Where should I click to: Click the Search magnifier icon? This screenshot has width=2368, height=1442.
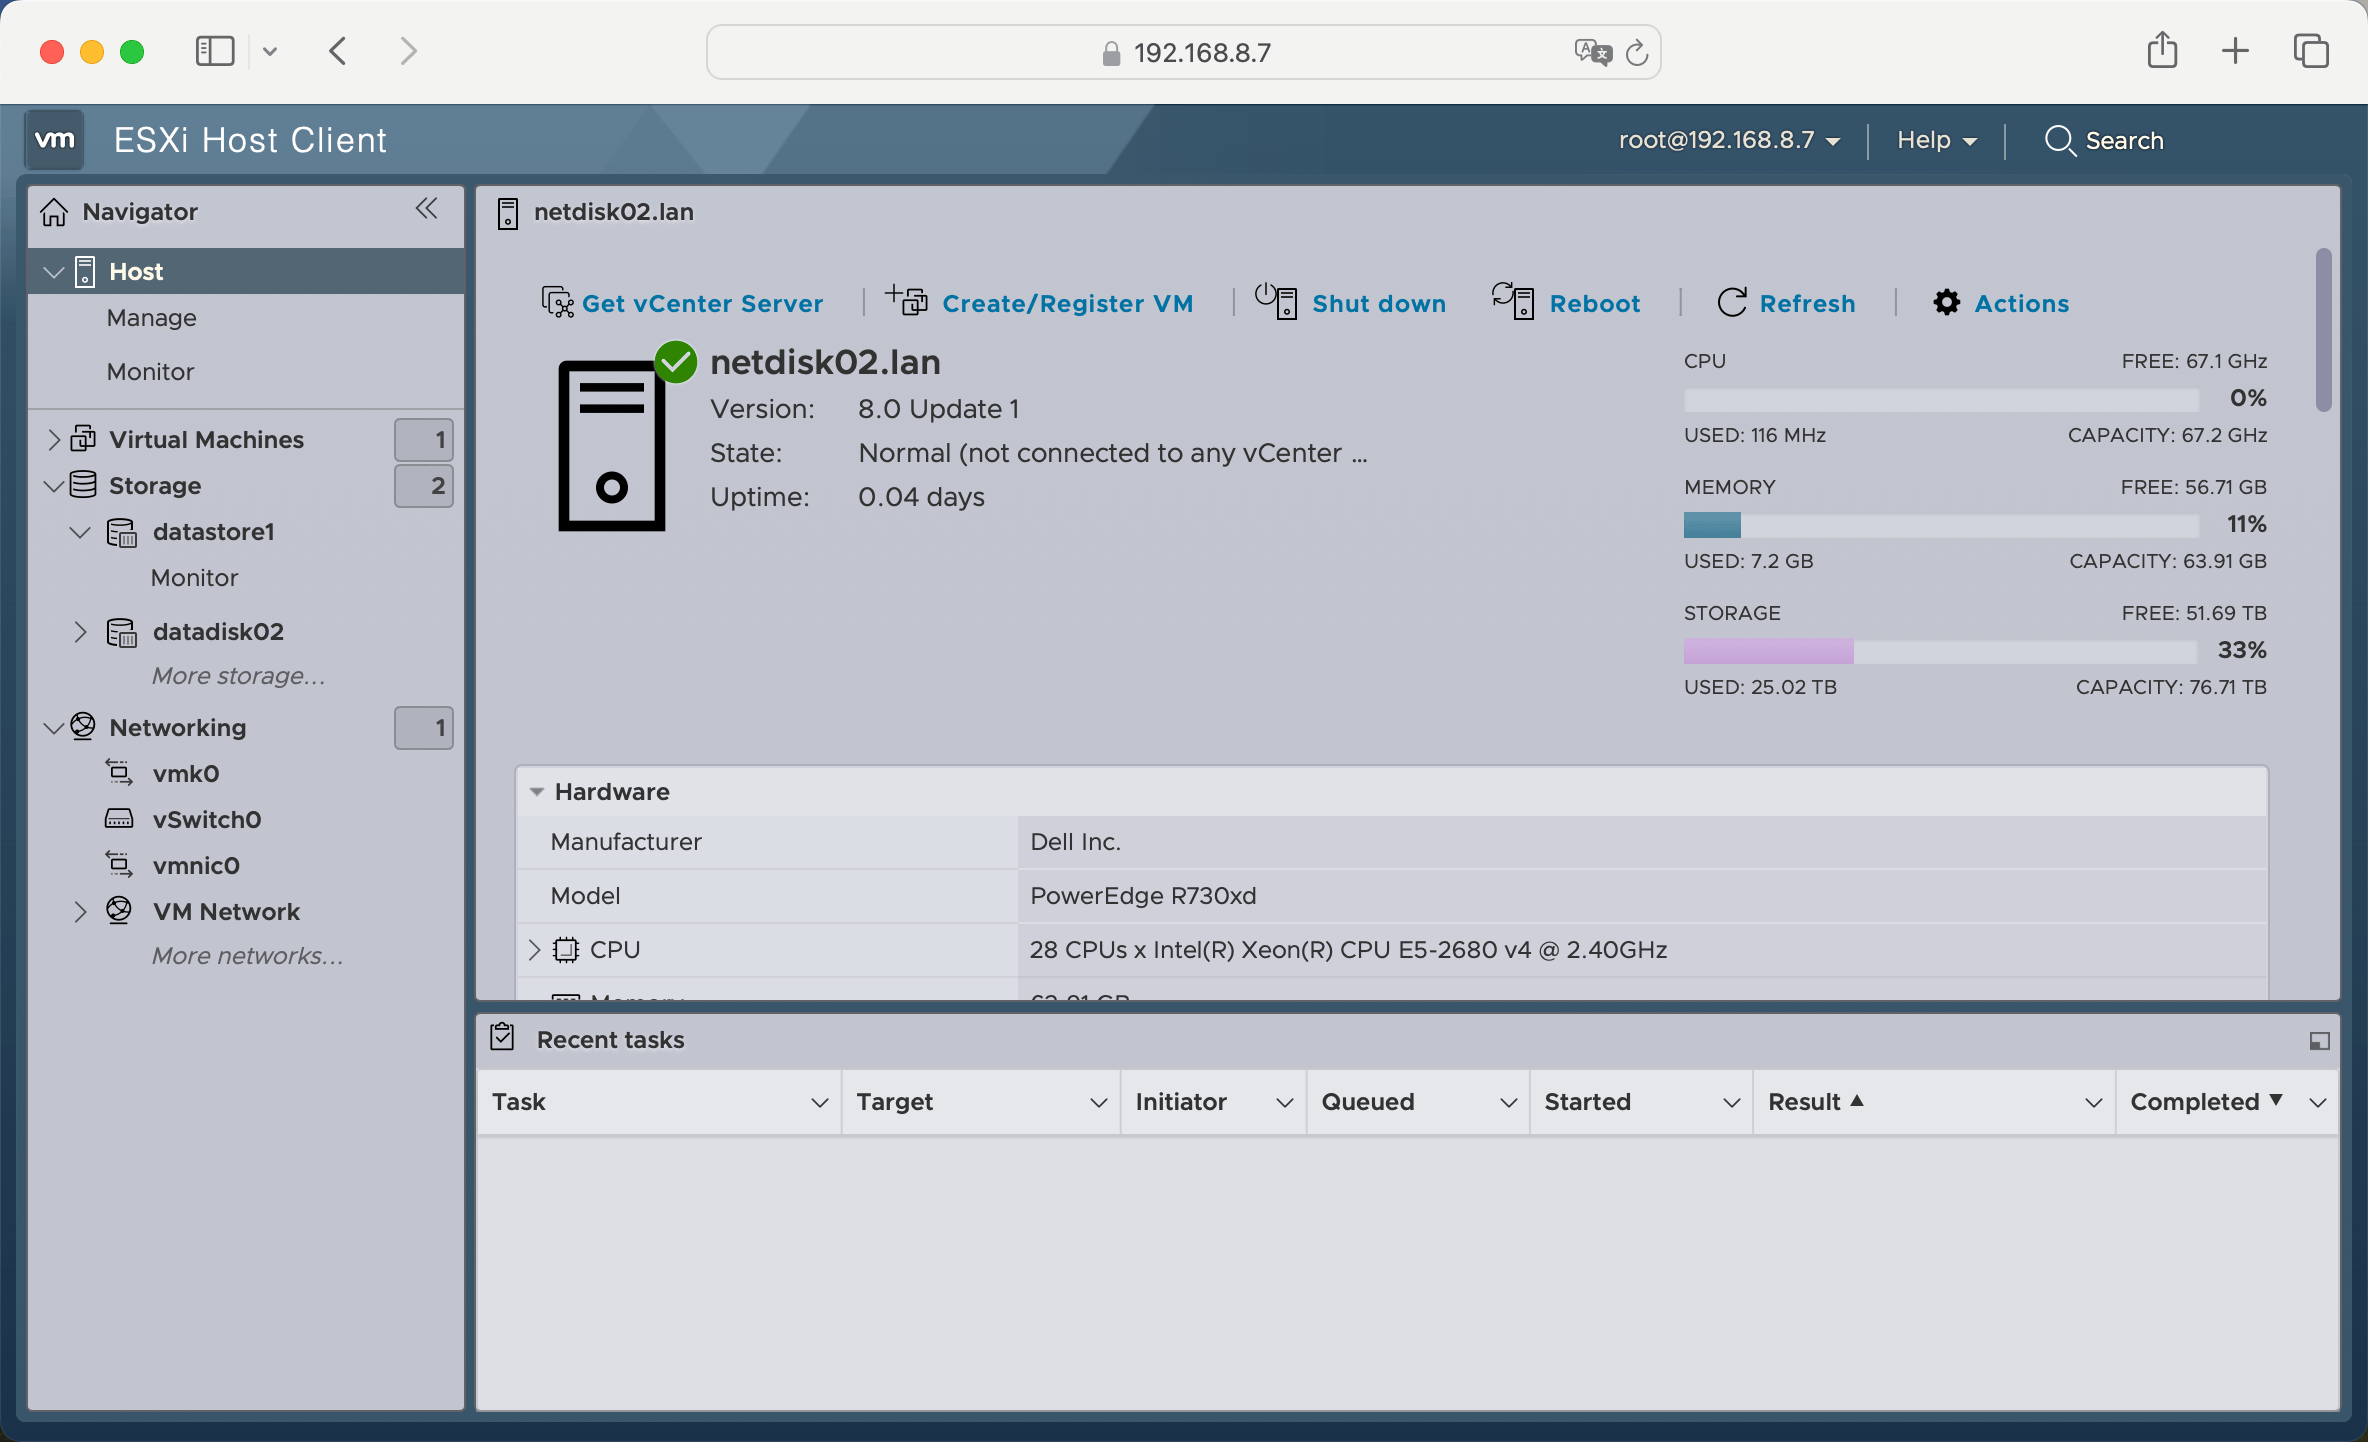point(2060,141)
